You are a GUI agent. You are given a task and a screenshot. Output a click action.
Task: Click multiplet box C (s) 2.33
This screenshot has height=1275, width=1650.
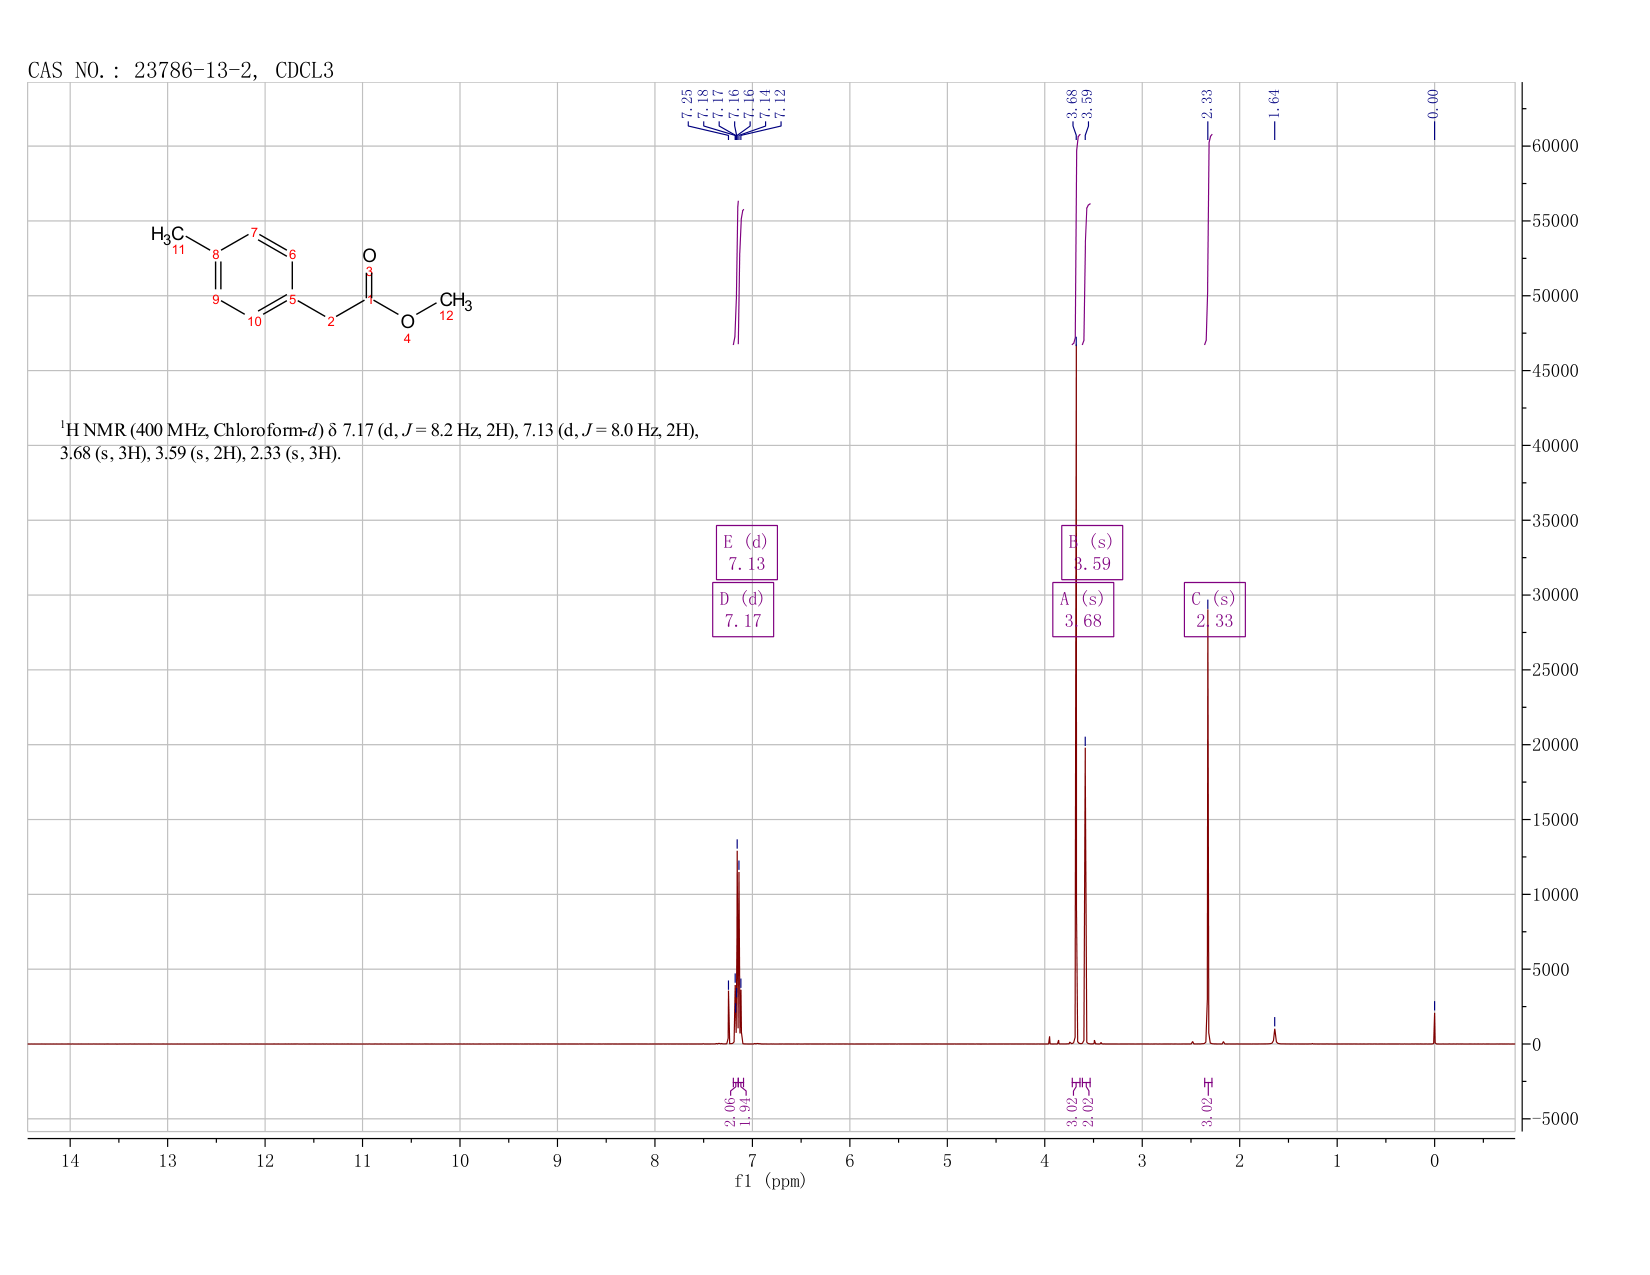tap(1215, 610)
